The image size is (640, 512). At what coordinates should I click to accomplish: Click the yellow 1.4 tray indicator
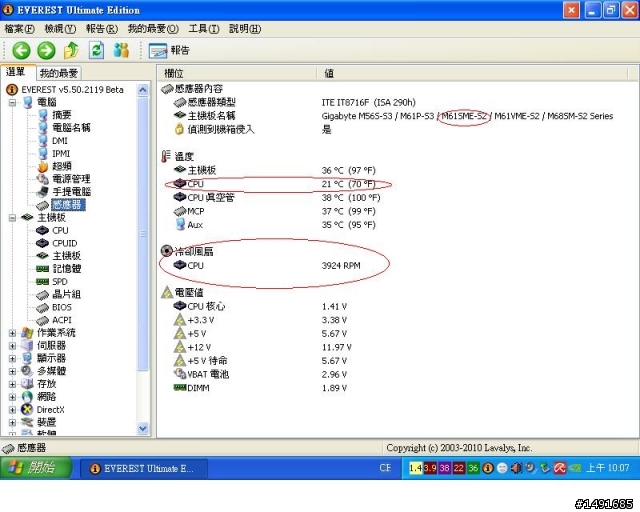click(x=416, y=468)
